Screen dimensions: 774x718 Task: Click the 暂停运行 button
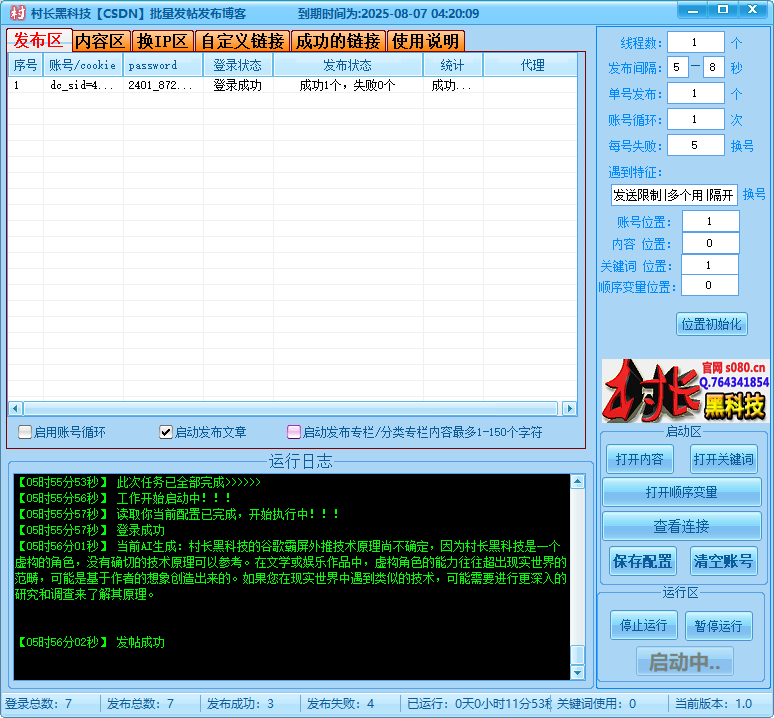coord(719,626)
